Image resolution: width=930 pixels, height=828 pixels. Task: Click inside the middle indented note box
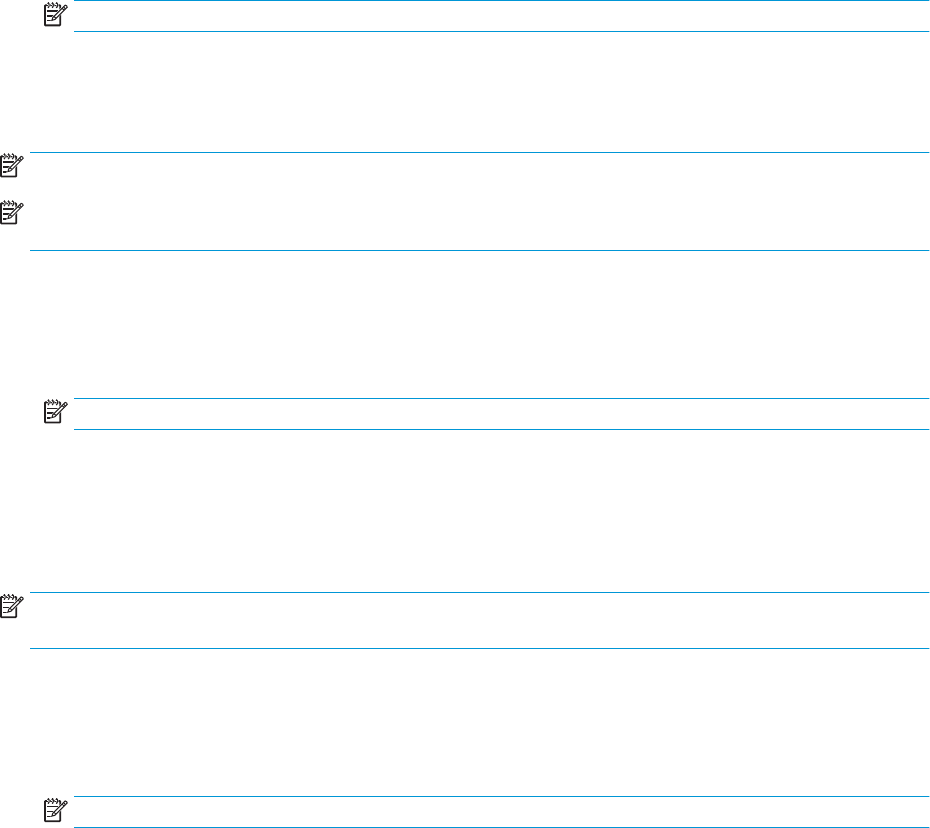(501, 414)
